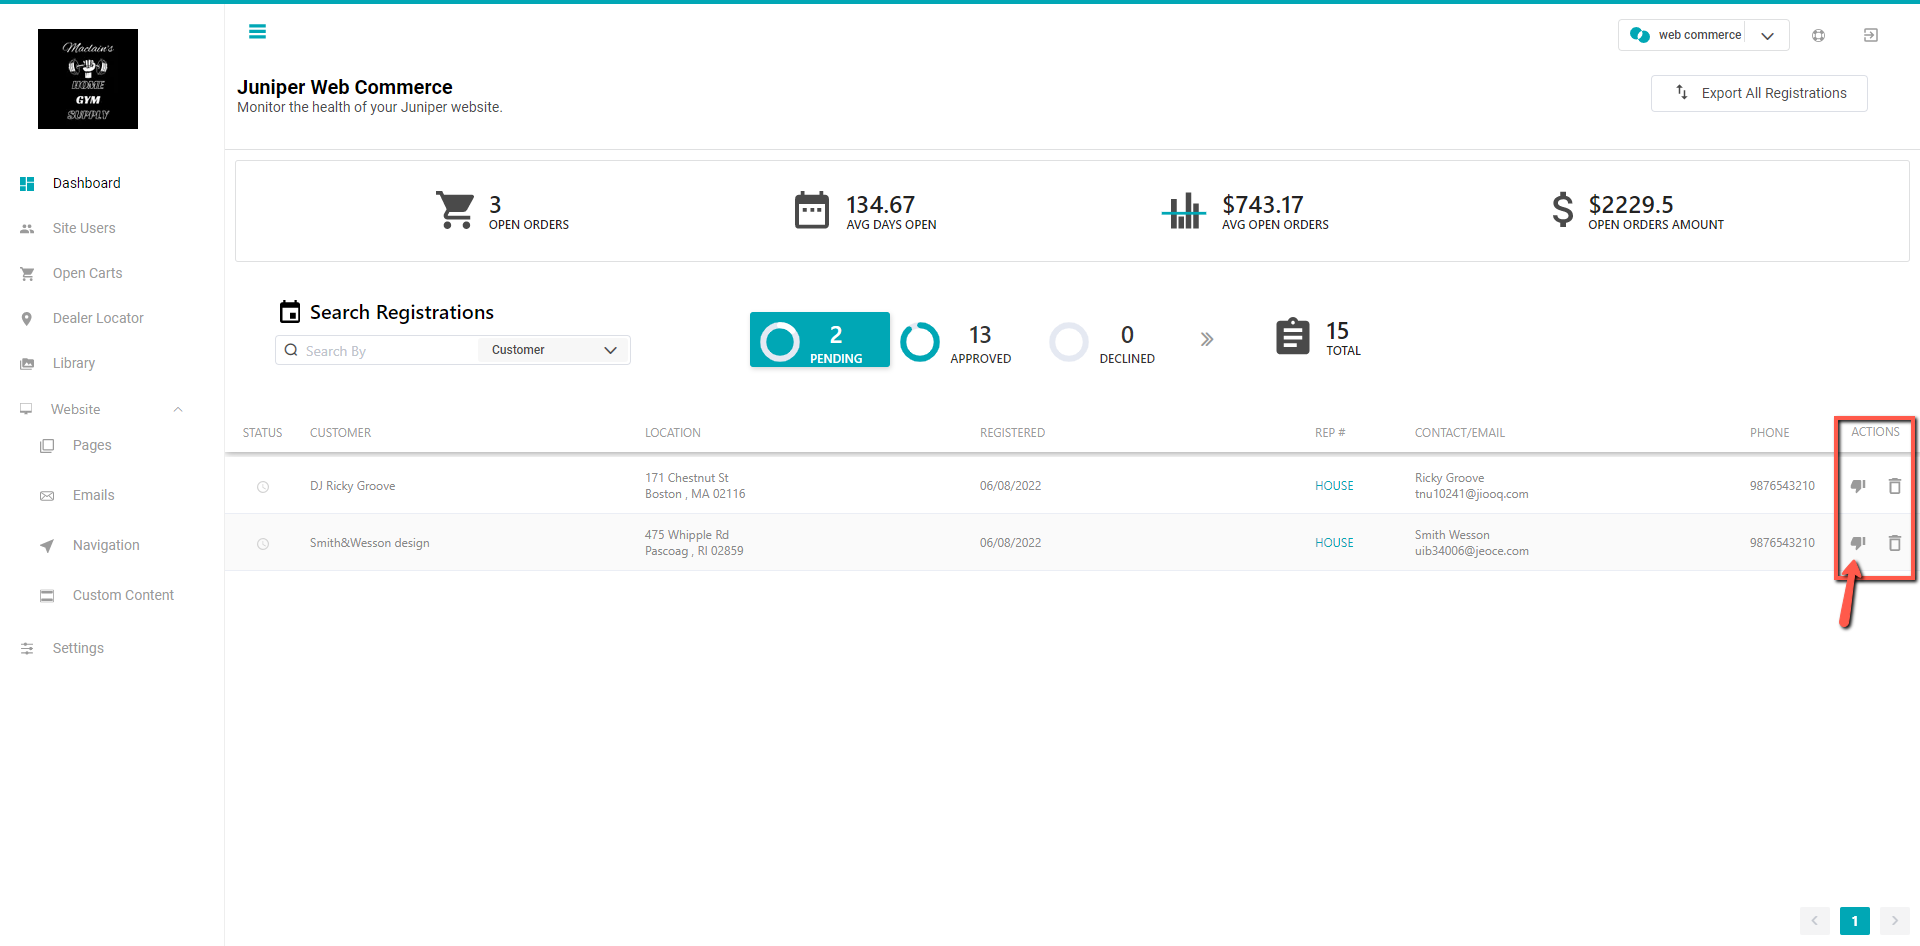This screenshot has width=1920, height=946.
Task: Open HOUSE rep link for DJ Ricky Groove
Action: (x=1334, y=486)
